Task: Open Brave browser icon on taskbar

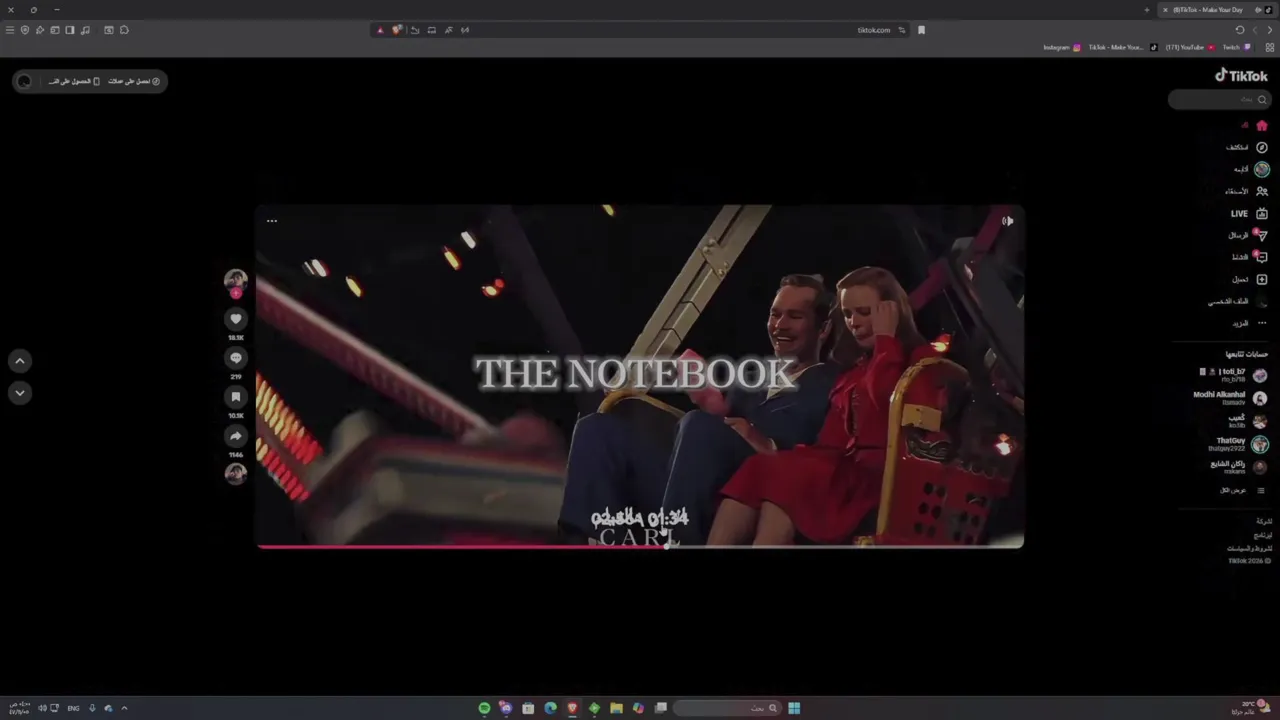Action: 572,708
